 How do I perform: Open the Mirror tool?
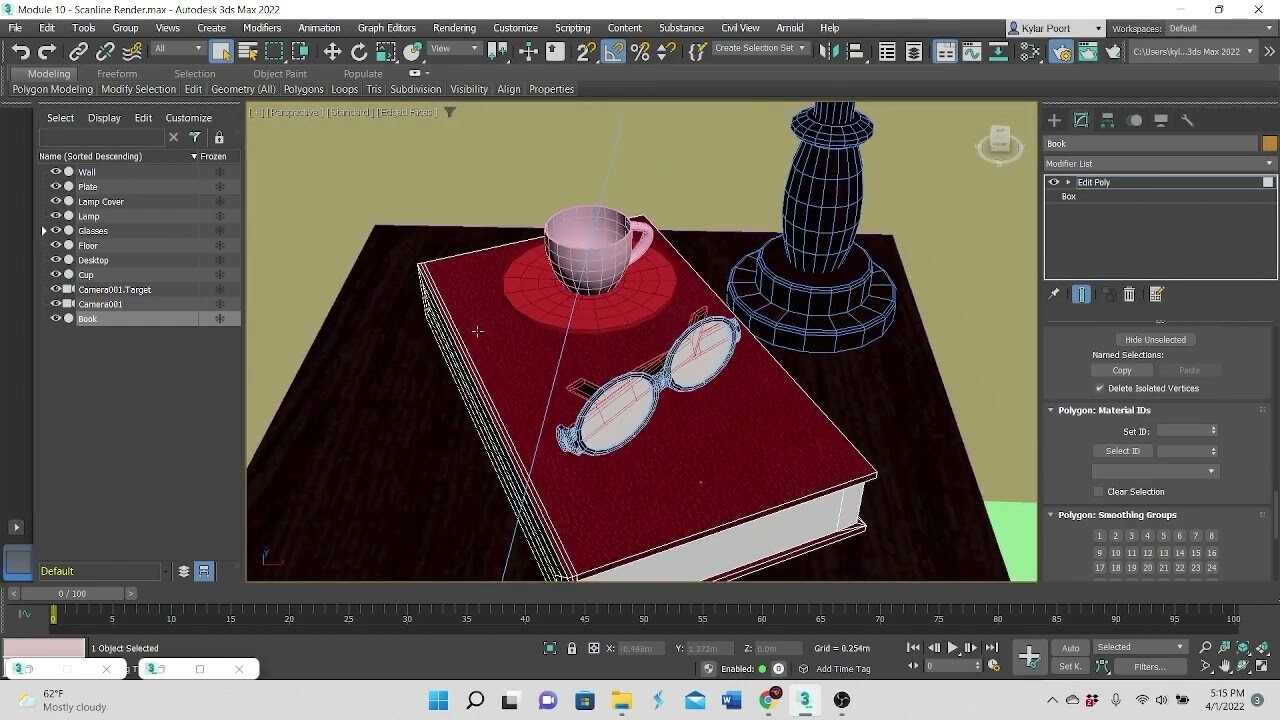pyautogui.click(x=828, y=52)
